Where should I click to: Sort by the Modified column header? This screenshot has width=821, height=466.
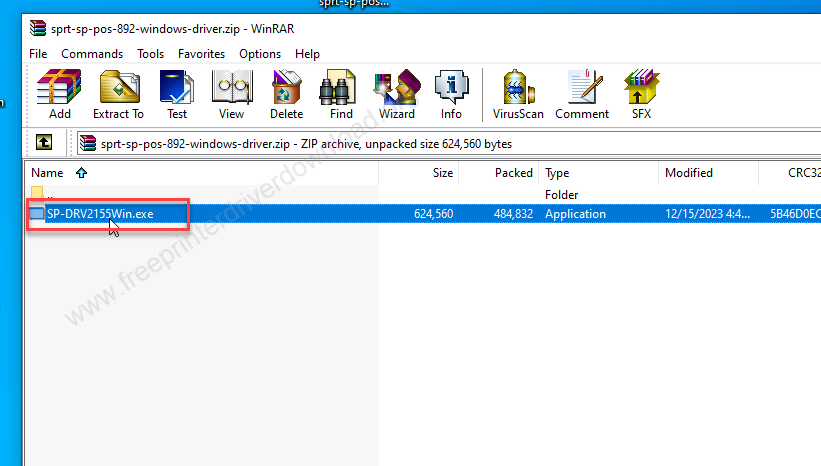pyautogui.click(x=708, y=173)
